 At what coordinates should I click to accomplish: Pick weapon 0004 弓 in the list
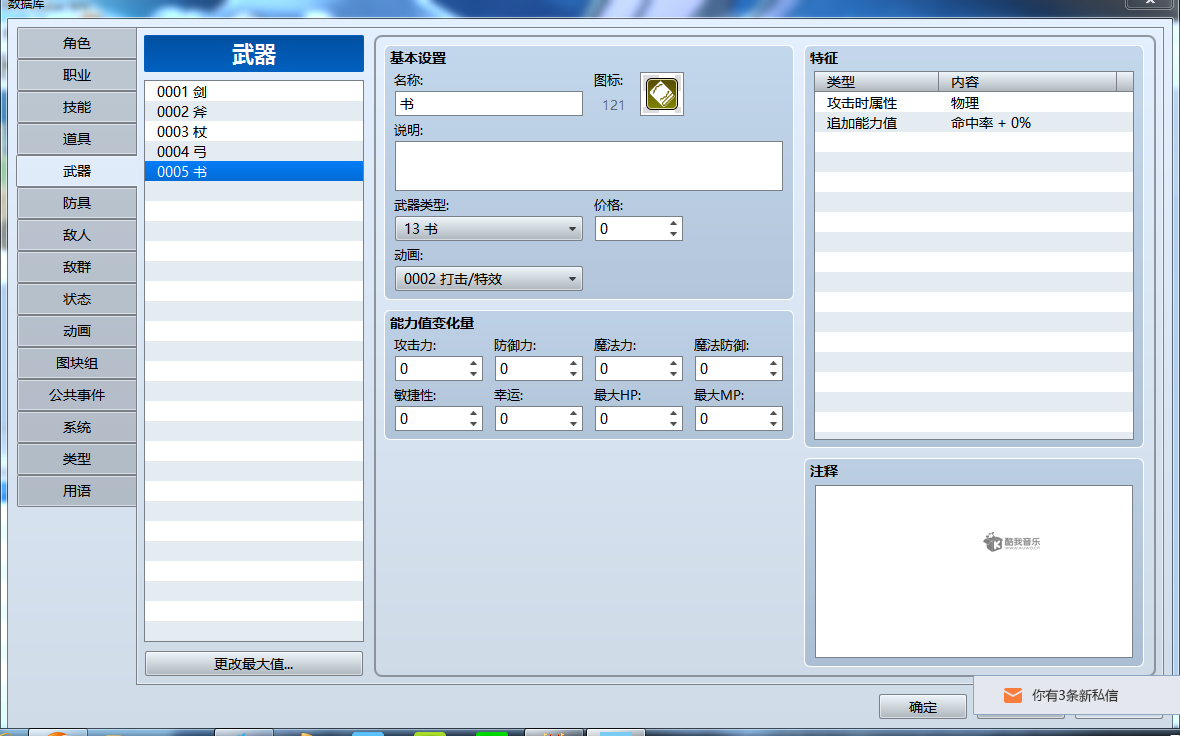tap(254, 151)
